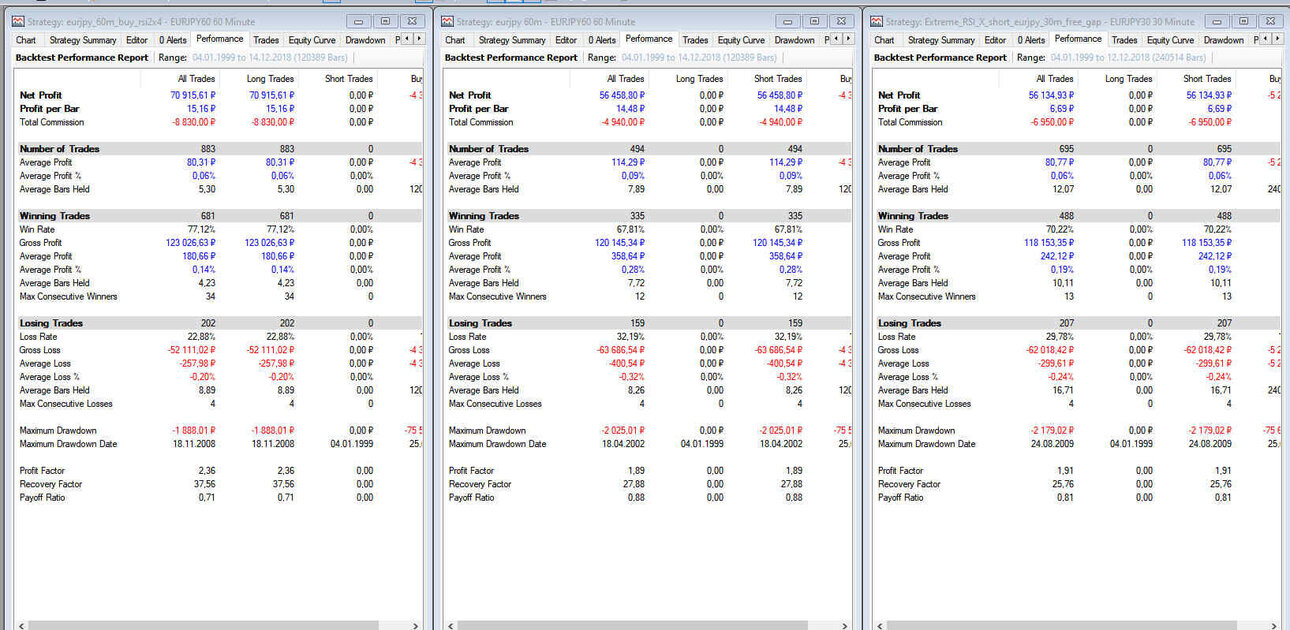This screenshot has width=1290, height=630.
Task: Click All Trades drawdown date '24.08.2009' in right window
Action: pyautogui.click(x=1053, y=444)
